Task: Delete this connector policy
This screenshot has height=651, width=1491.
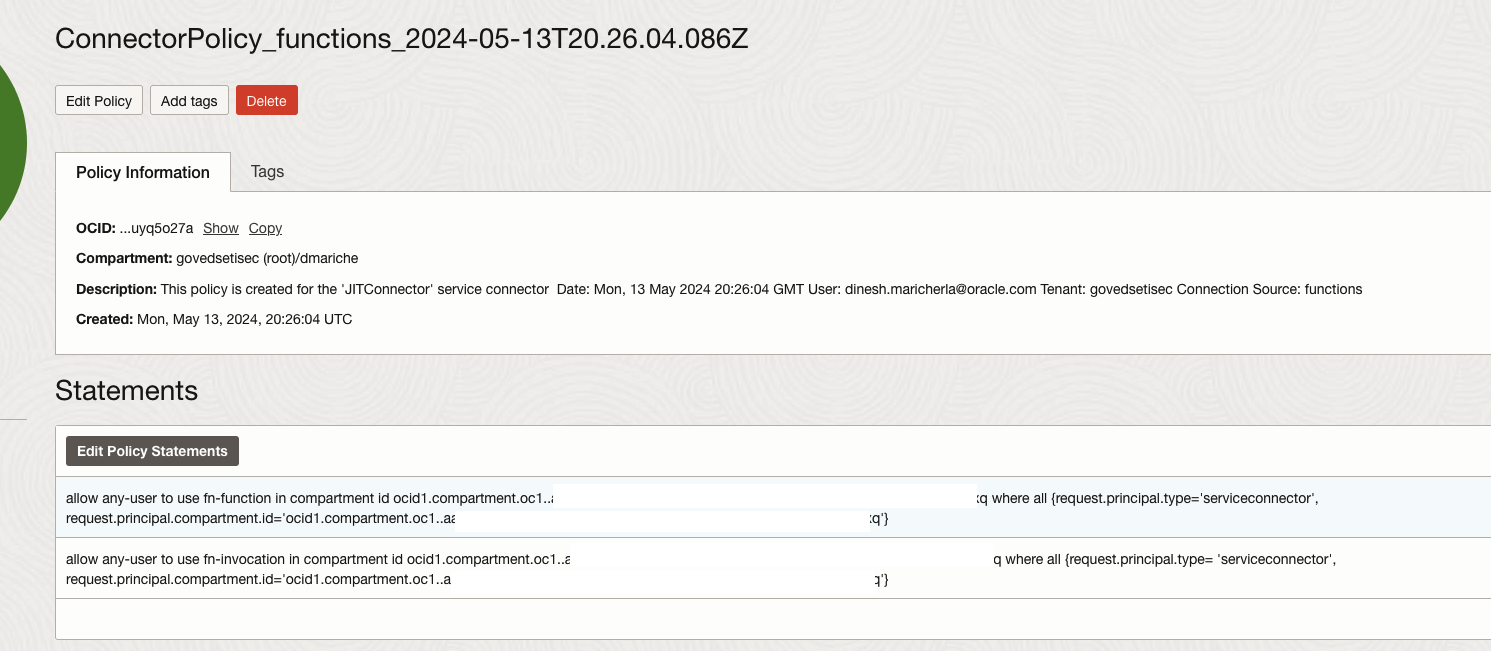Action: pos(267,101)
